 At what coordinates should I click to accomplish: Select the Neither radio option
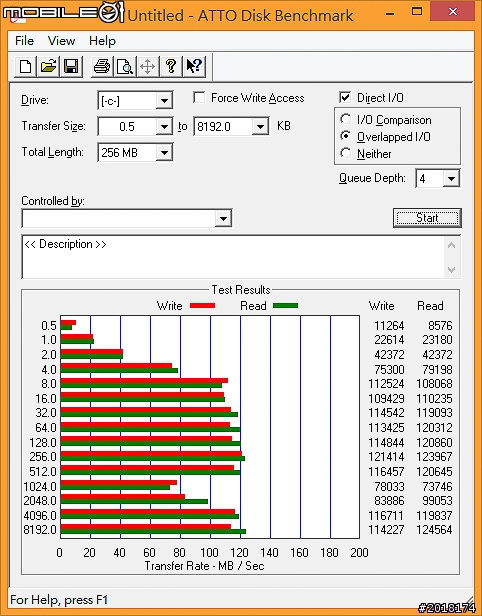click(x=346, y=153)
